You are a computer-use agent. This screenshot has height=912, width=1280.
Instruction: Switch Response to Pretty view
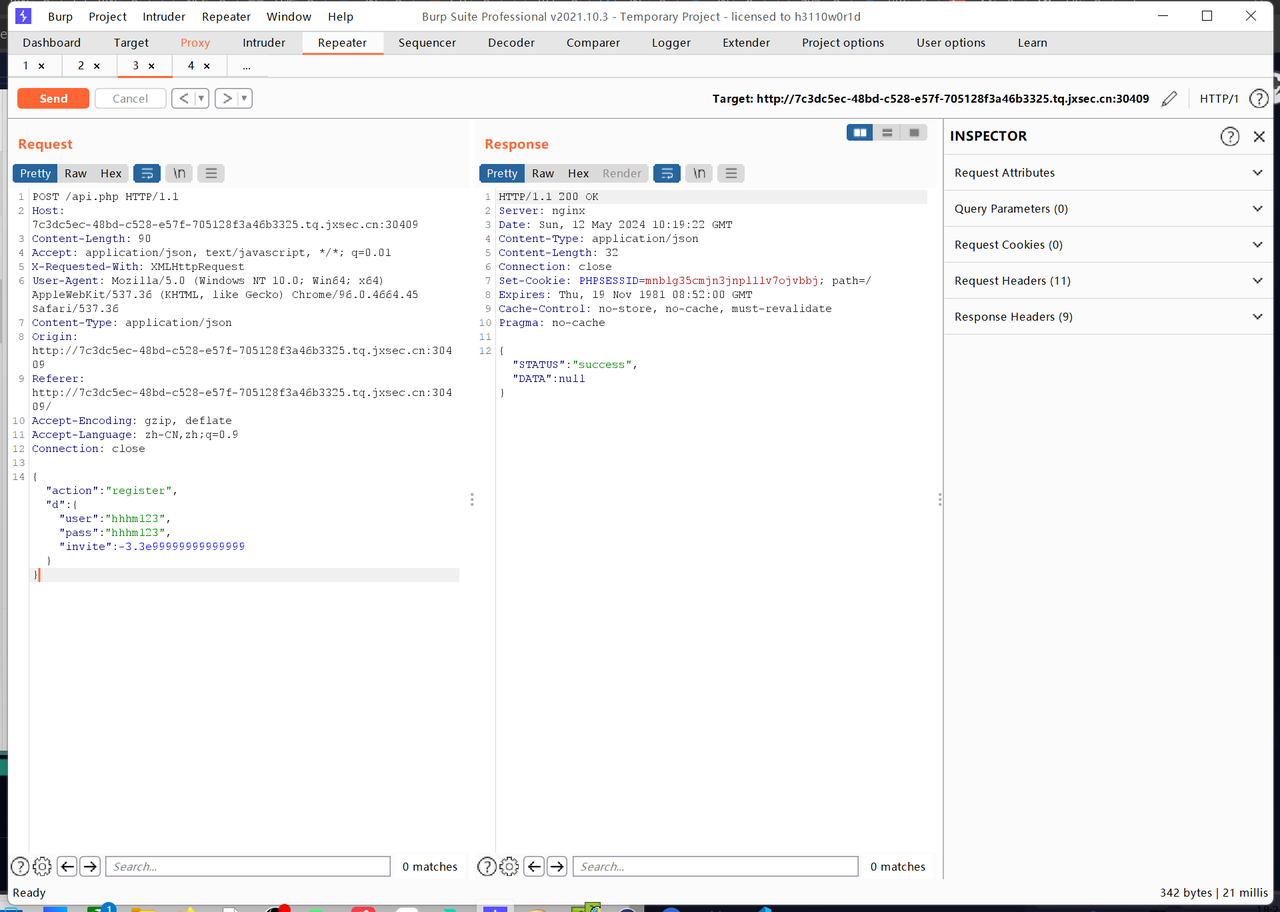tap(502, 173)
